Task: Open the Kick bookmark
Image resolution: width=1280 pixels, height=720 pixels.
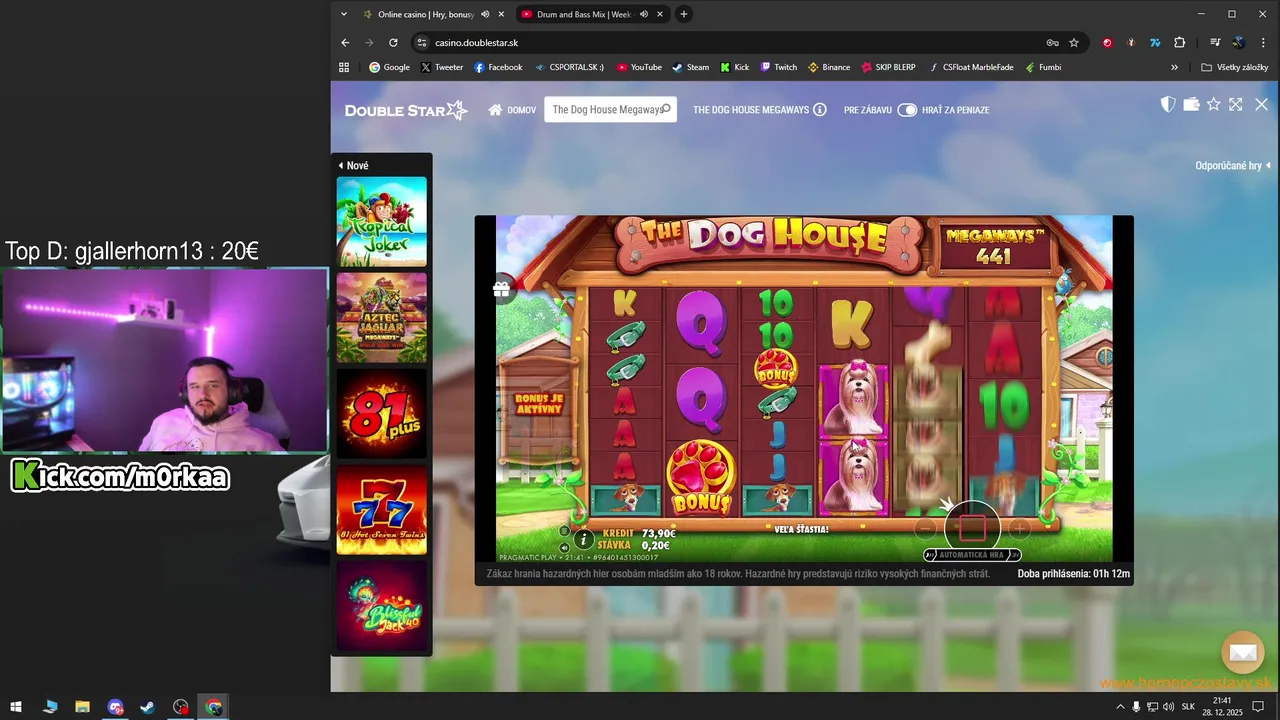Action: (x=734, y=67)
